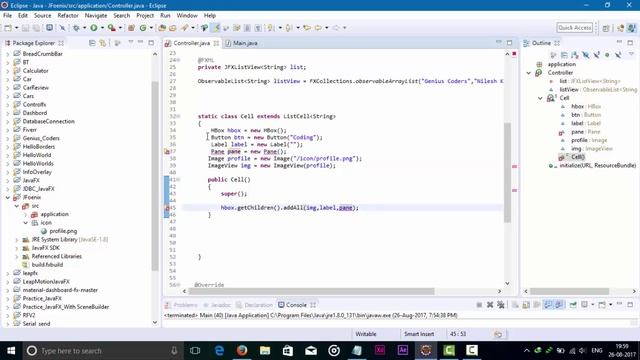This screenshot has width=640, height=360.
Task: Click the Debug bug icon in toolbar
Action: (x=76, y=28)
